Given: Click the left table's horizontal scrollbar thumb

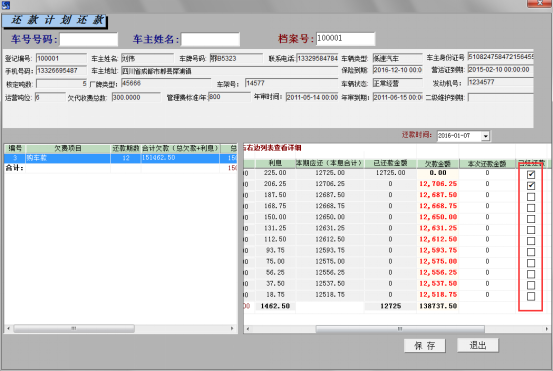Looking at the screenshot, I should coord(74,328).
